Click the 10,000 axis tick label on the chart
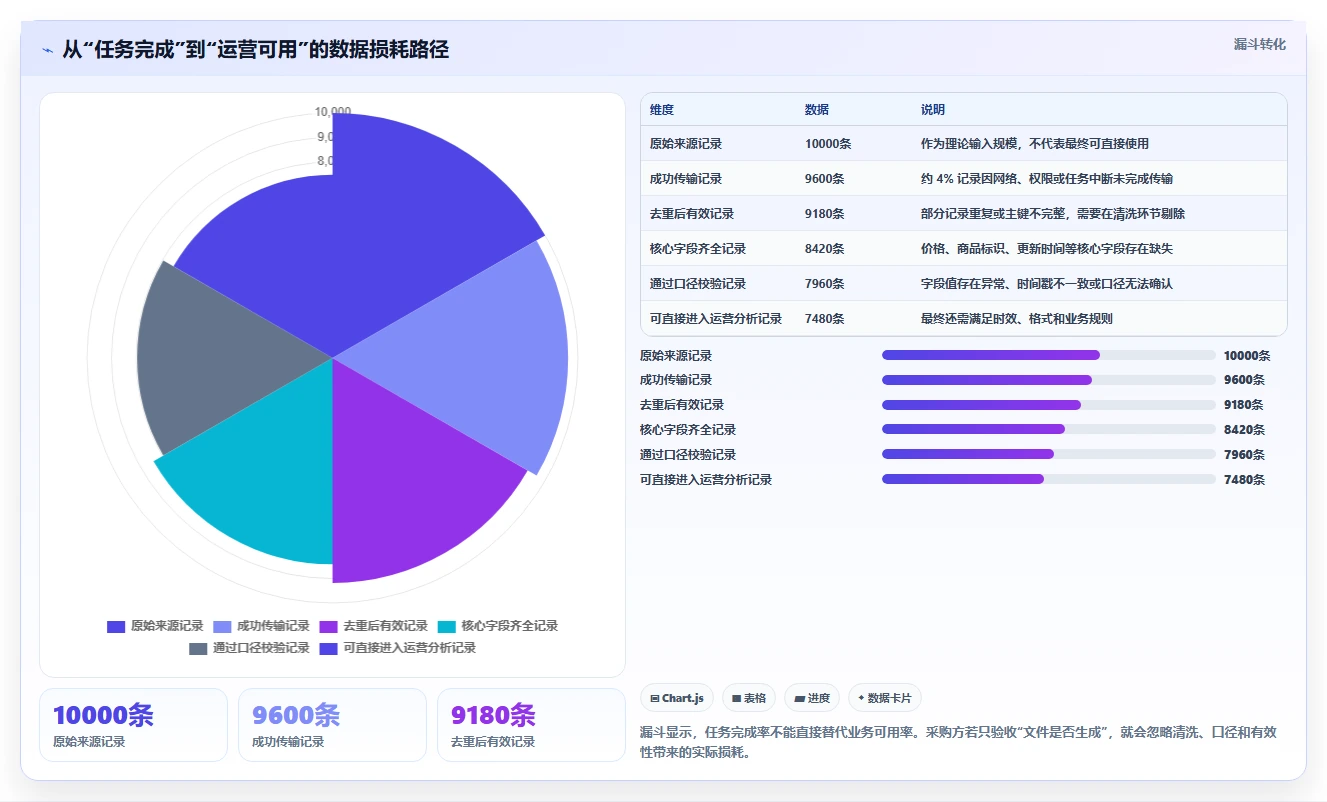This screenshot has width=1327, height=802. coord(333,112)
